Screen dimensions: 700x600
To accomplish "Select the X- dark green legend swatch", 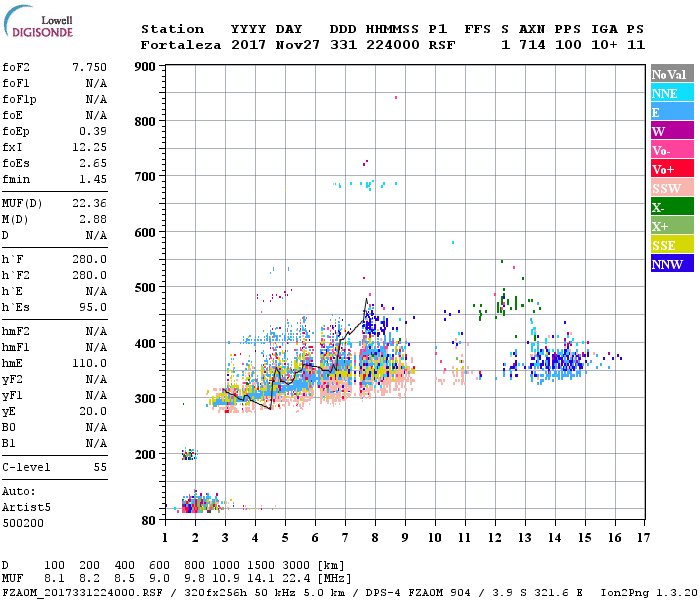I will [x=672, y=207].
